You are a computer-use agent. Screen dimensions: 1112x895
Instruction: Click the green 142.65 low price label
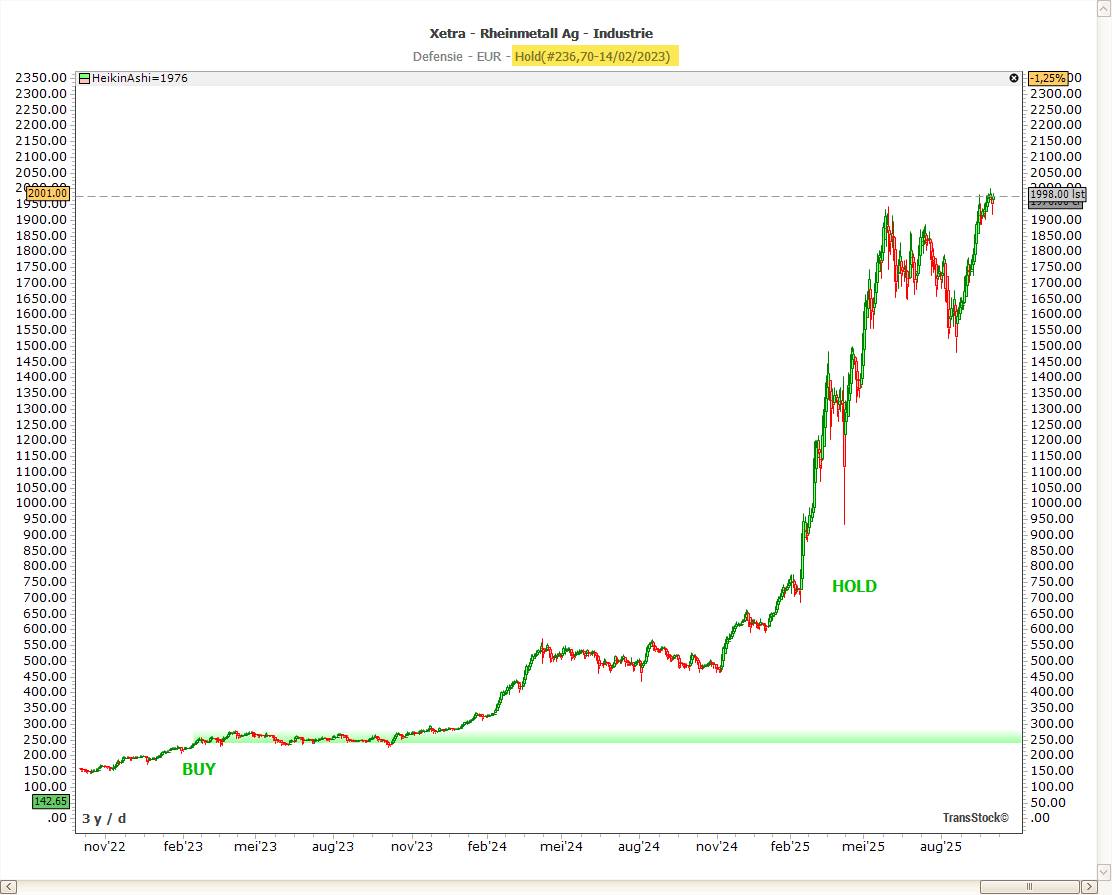[x=49, y=801]
